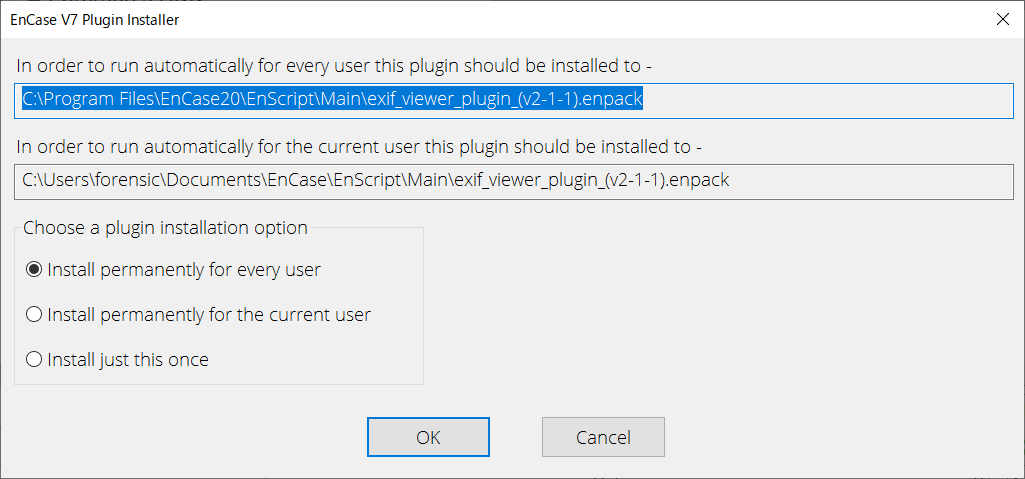Choose the current user radio button circle
Screen dimensions: 1025x479
[x=34, y=314]
